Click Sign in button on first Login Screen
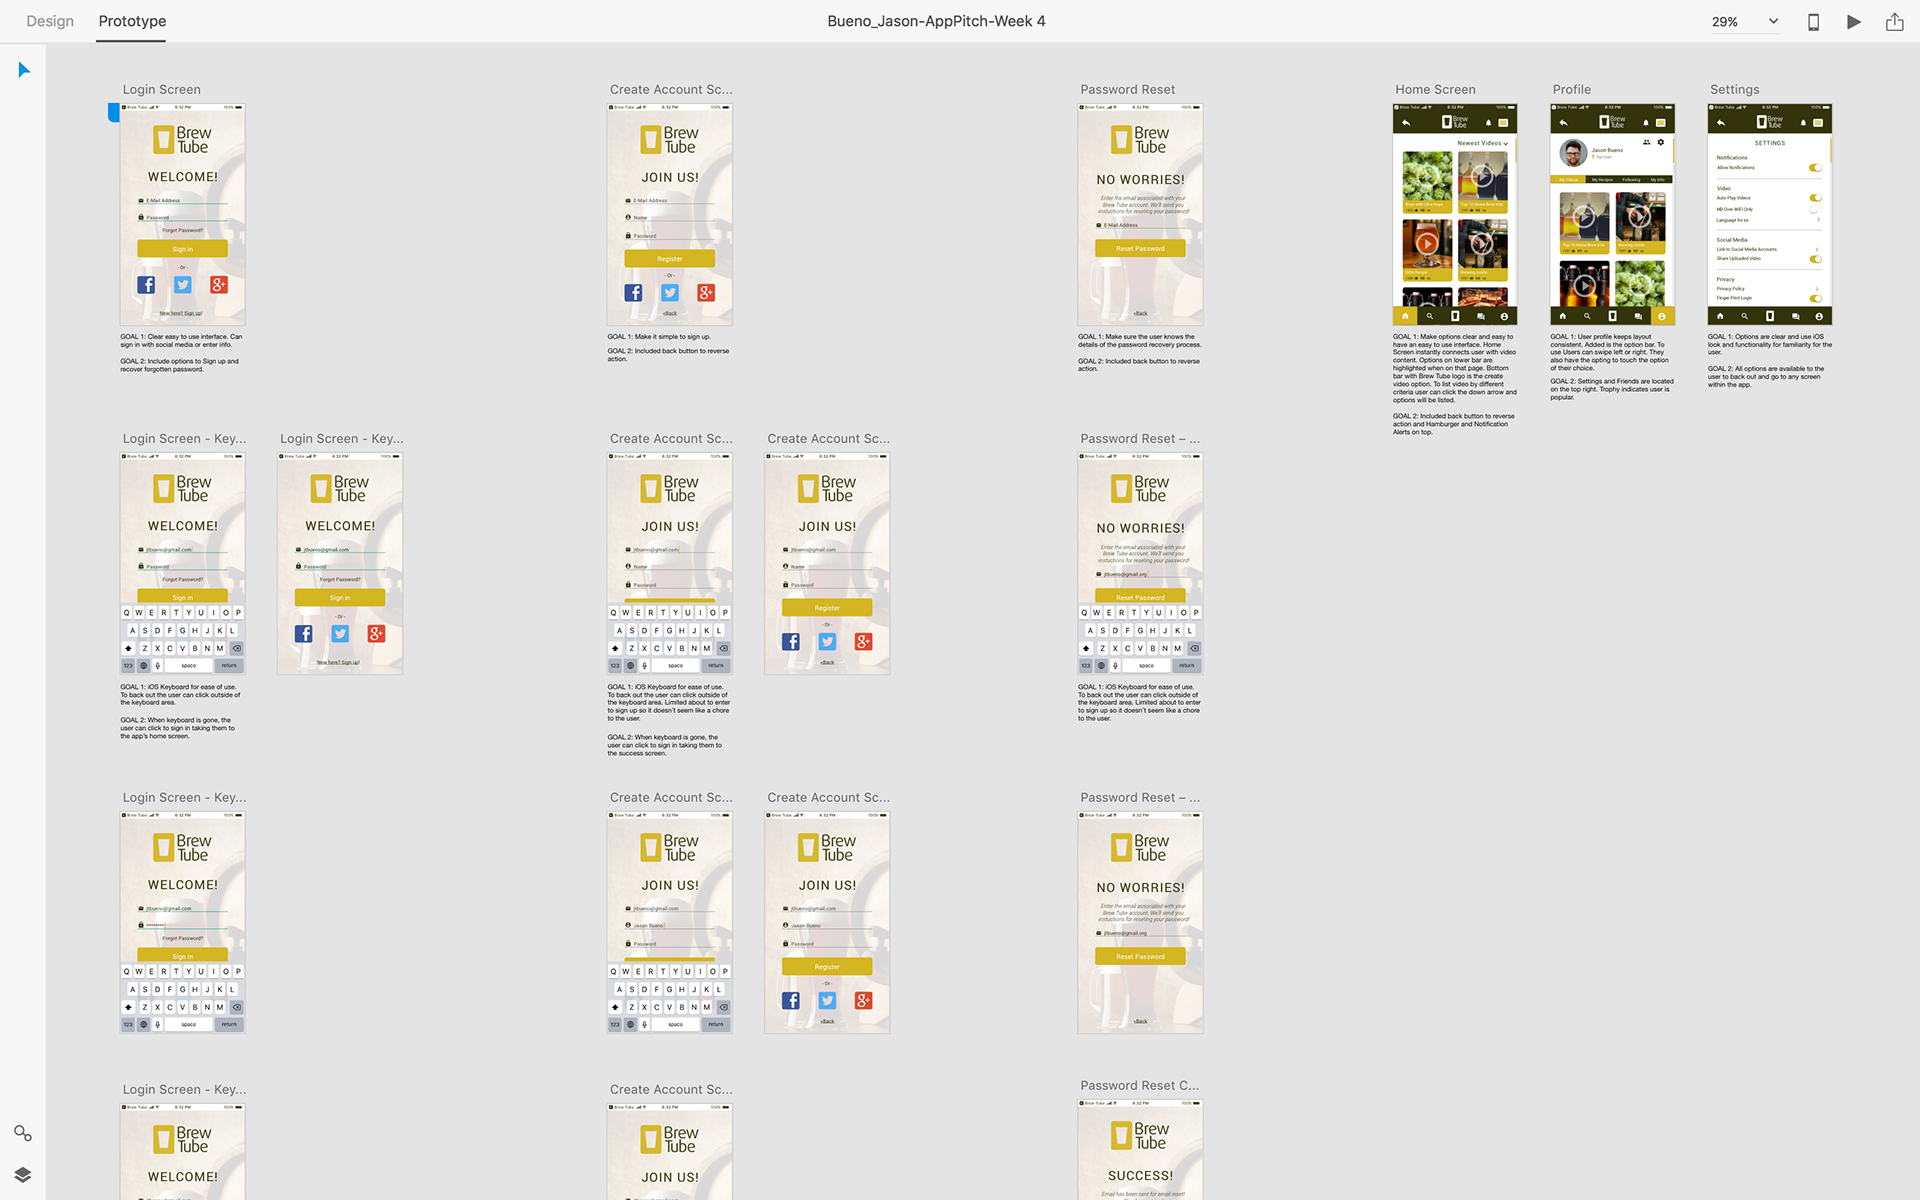This screenshot has height=1200, width=1920. click(182, 249)
